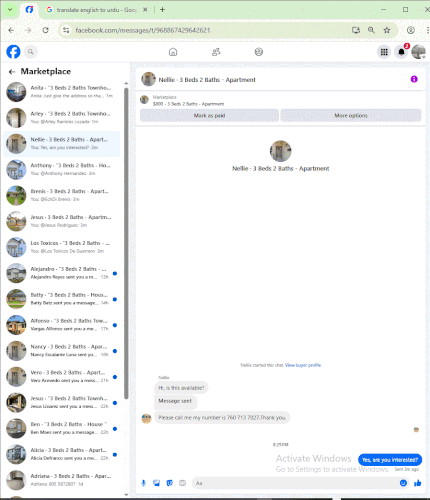Click the voice clip microphone icon
The height and width of the screenshot is (500, 430).
[x=144, y=483]
